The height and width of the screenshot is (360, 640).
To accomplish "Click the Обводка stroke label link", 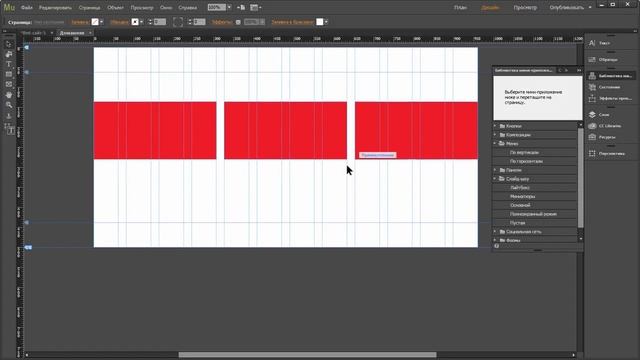I will [120, 22].
